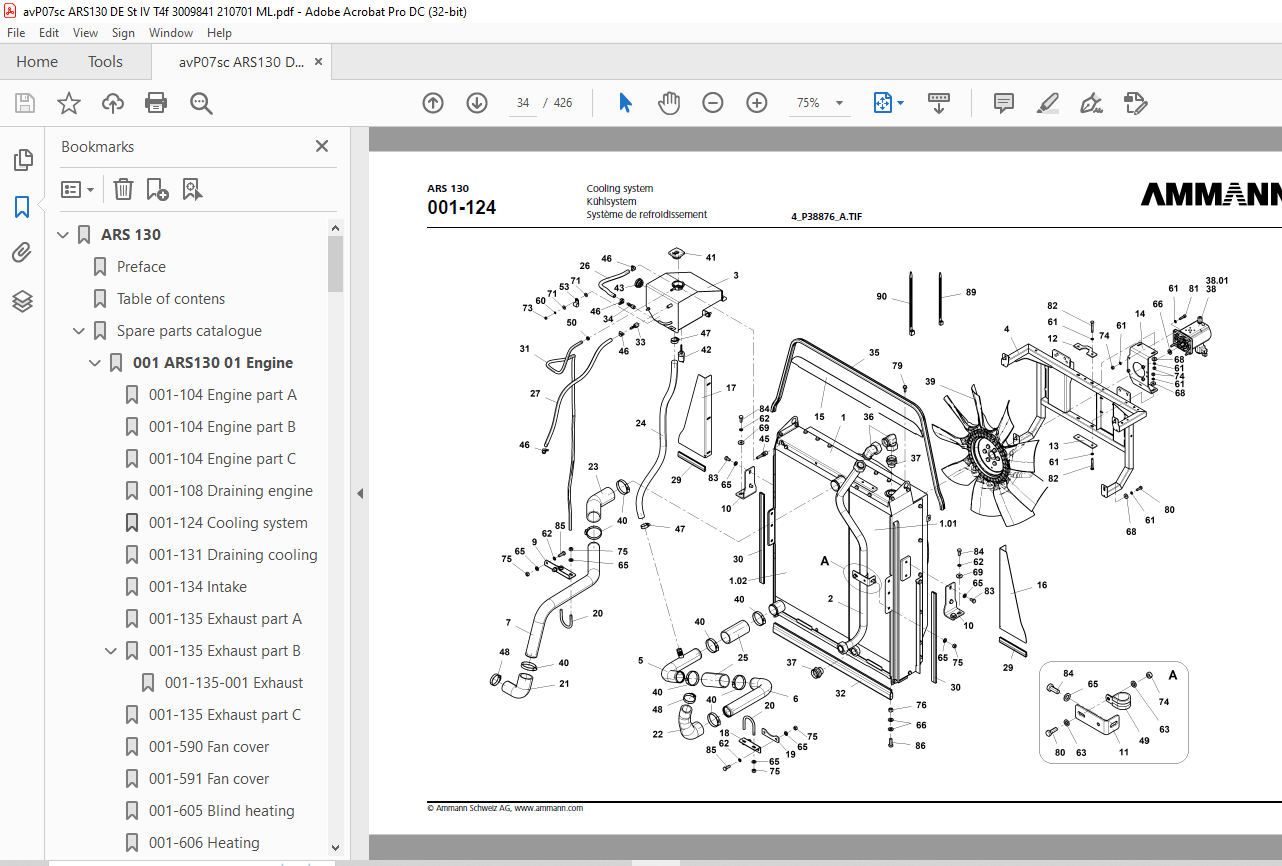Open 001-135 Exhaust part C bookmark
This screenshot has height=866, width=1282.
click(225, 715)
